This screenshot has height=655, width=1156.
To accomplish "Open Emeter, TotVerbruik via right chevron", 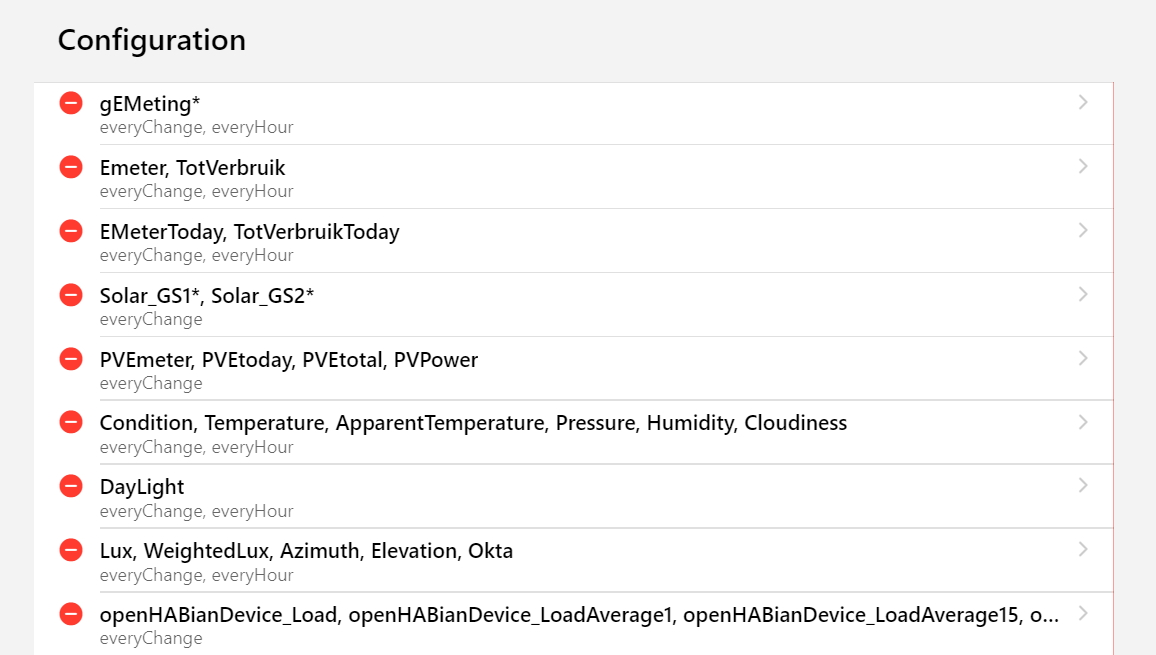I will 1083,167.
